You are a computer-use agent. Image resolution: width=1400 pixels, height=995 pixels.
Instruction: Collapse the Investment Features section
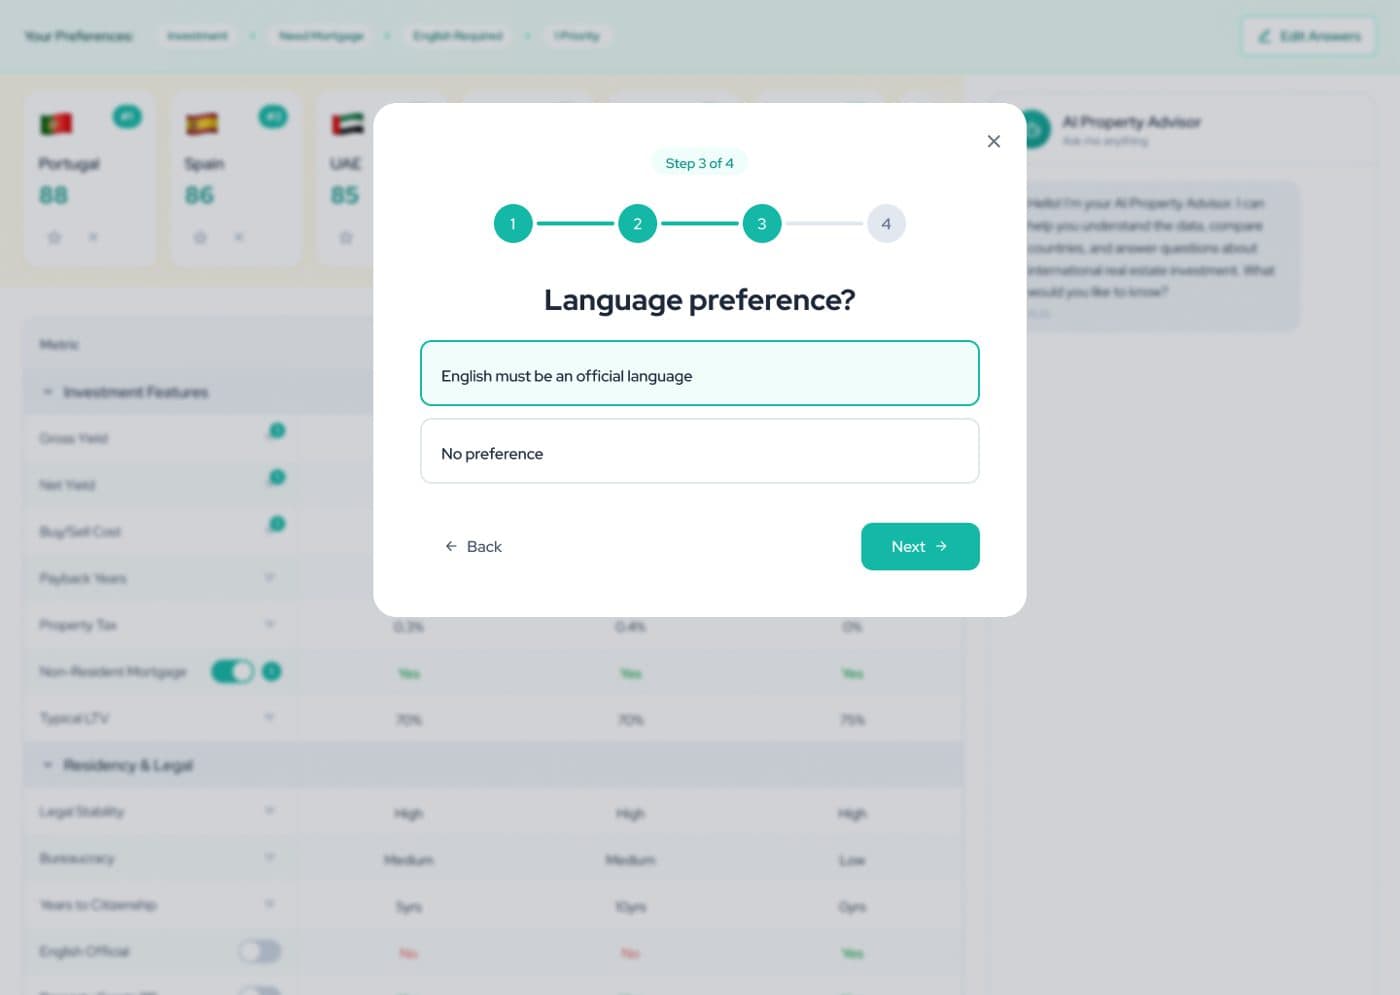tap(47, 392)
